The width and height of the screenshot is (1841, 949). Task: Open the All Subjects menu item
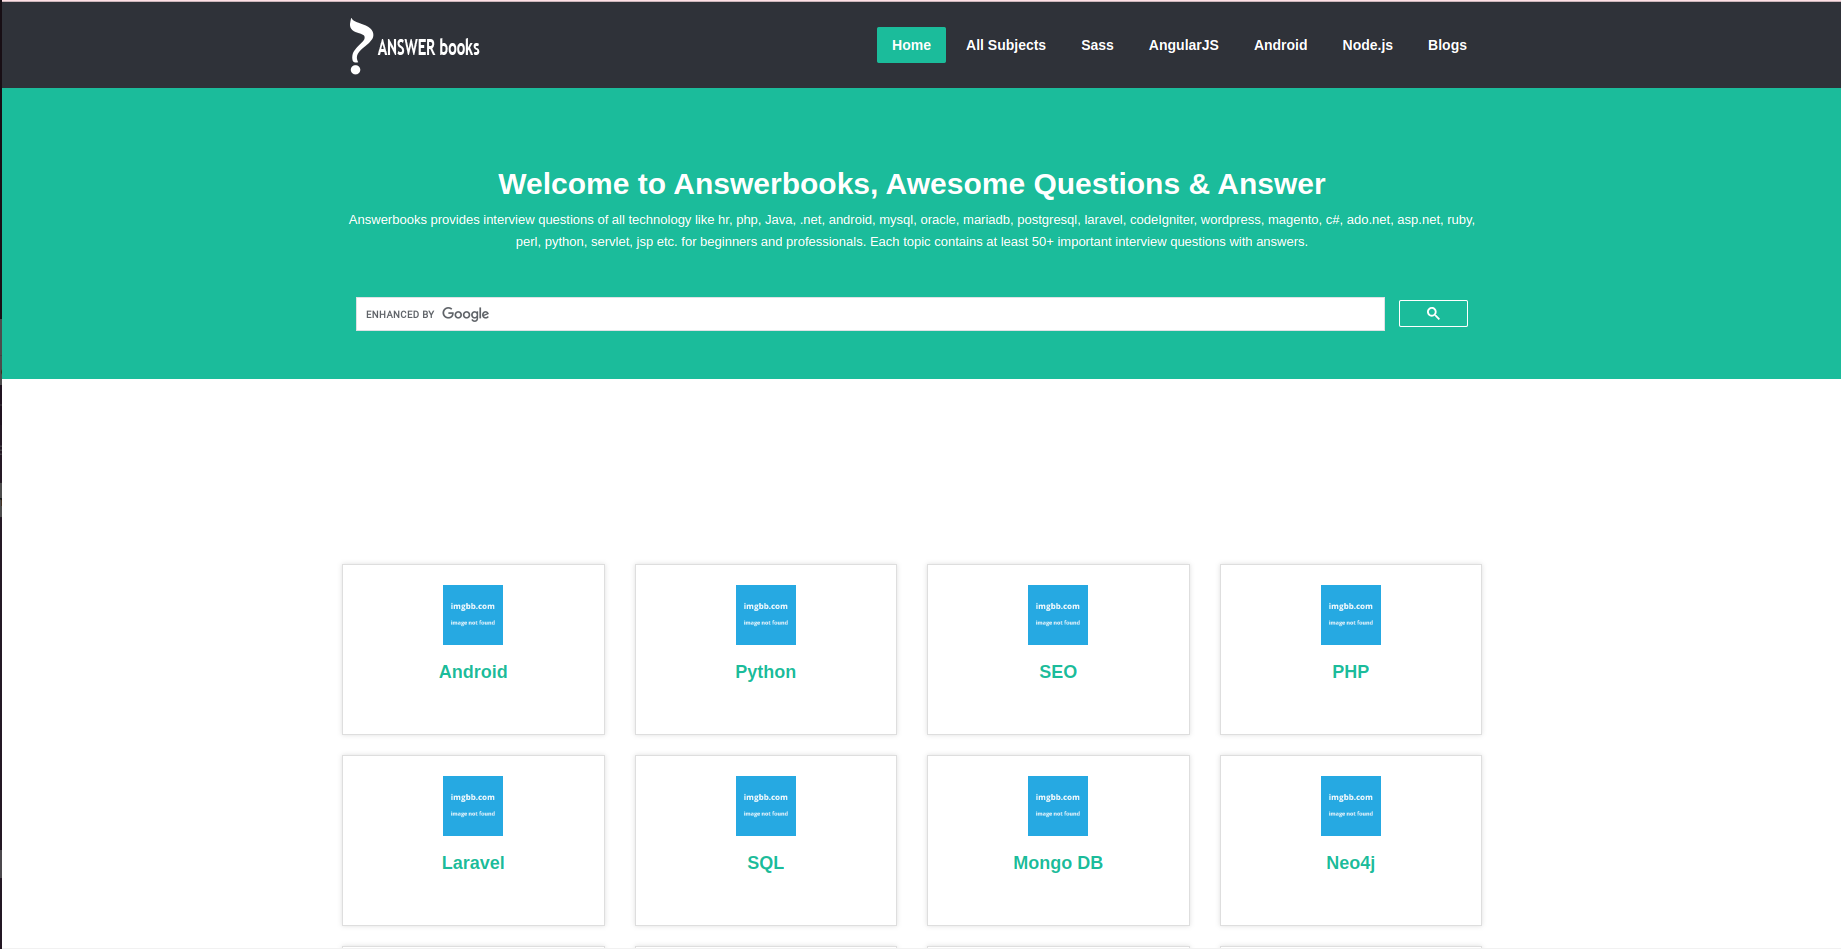coord(1005,45)
